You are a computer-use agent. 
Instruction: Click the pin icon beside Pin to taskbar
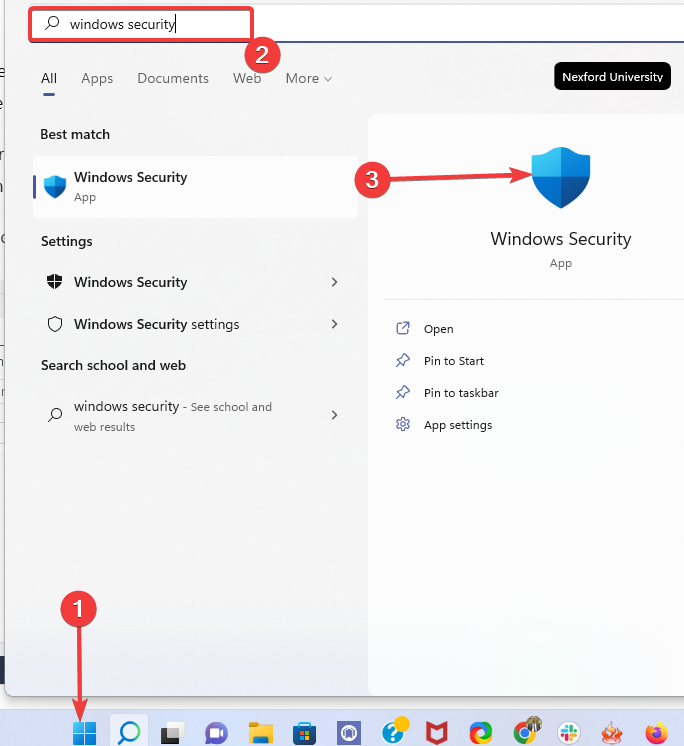click(403, 392)
